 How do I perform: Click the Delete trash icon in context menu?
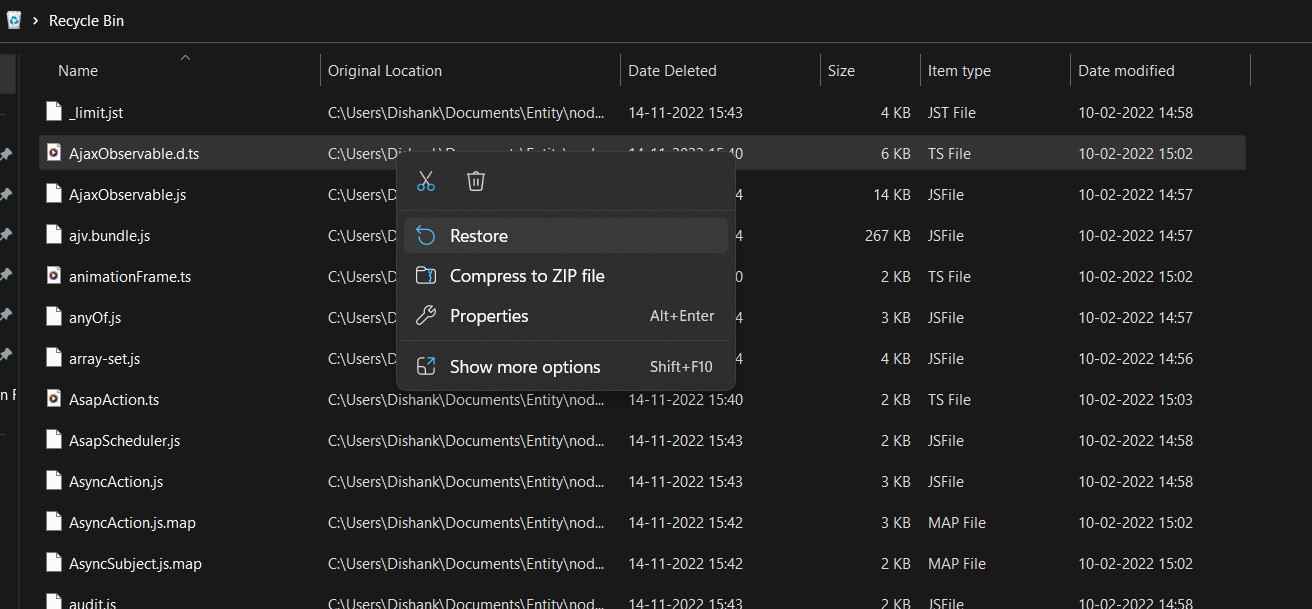pyautogui.click(x=475, y=180)
